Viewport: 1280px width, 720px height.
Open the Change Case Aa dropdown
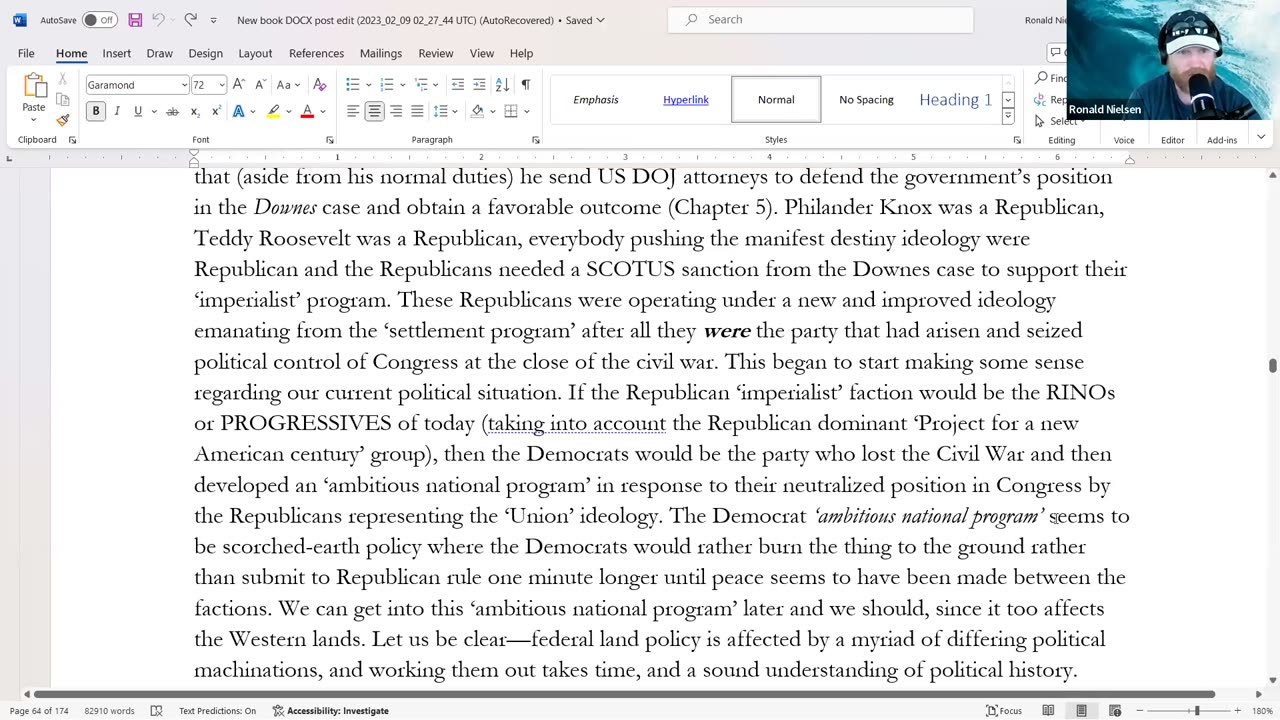tap(288, 85)
